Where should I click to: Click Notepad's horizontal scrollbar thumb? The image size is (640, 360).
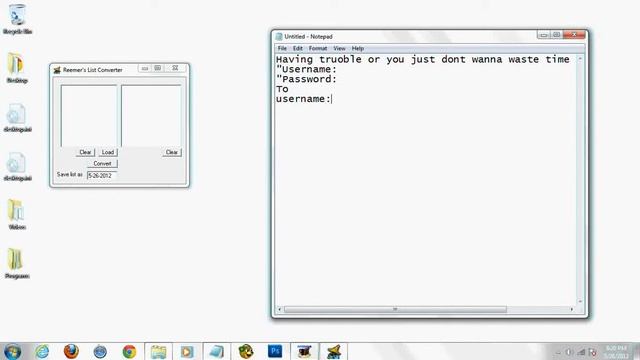395,309
